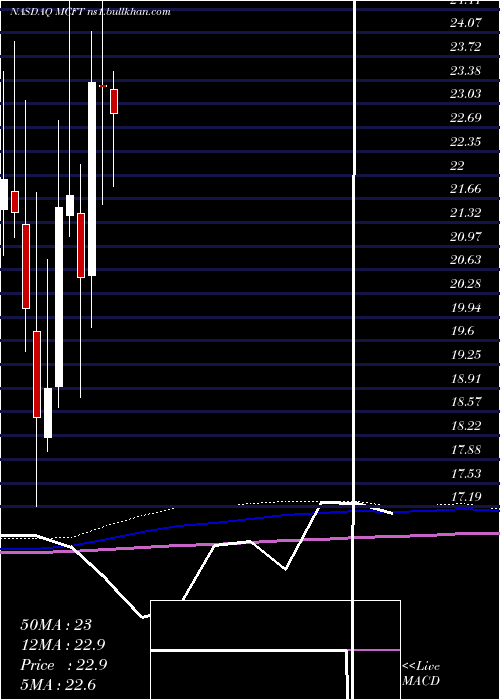This screenshot has height=700, width=500.
Task: Click the 18.57 price axis label
Action: click(x=466, y=402)
